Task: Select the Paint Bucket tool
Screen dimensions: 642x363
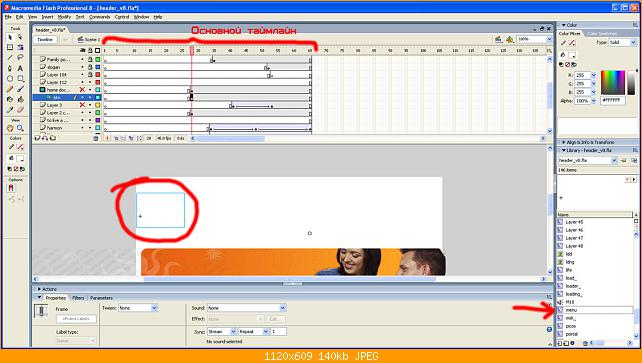Action: 20,99
